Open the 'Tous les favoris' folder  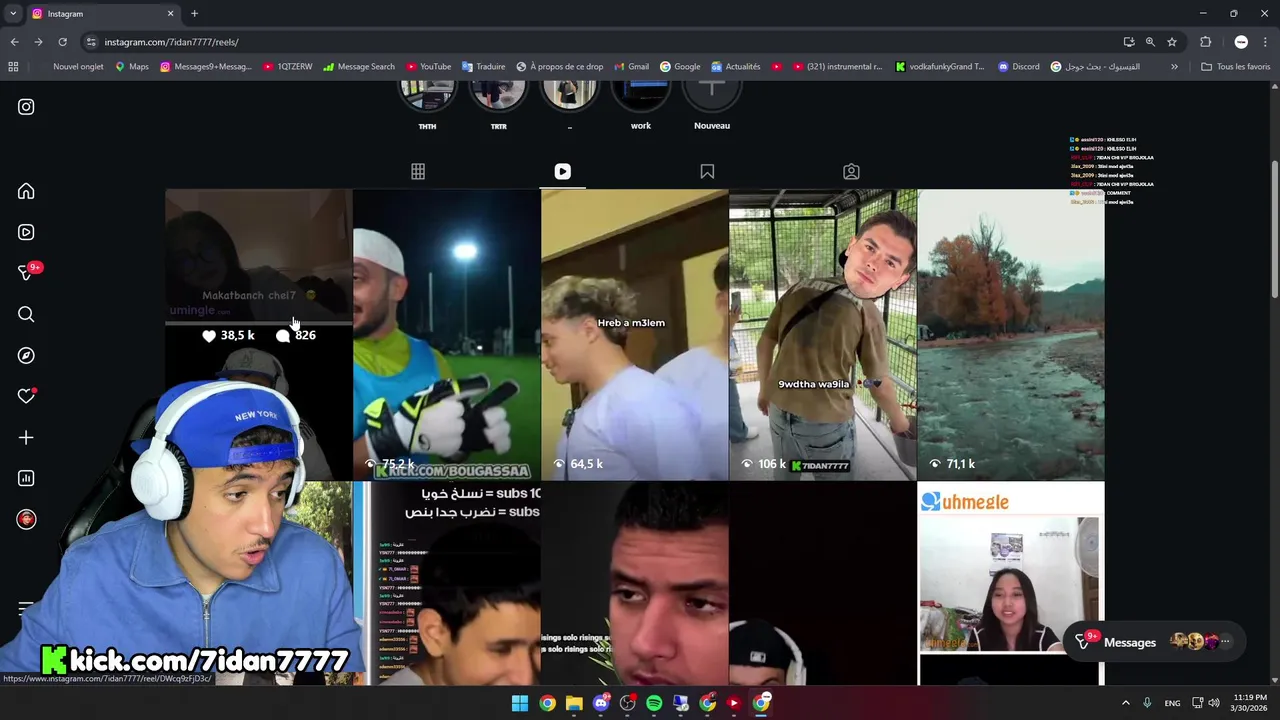coord(1236,67)
